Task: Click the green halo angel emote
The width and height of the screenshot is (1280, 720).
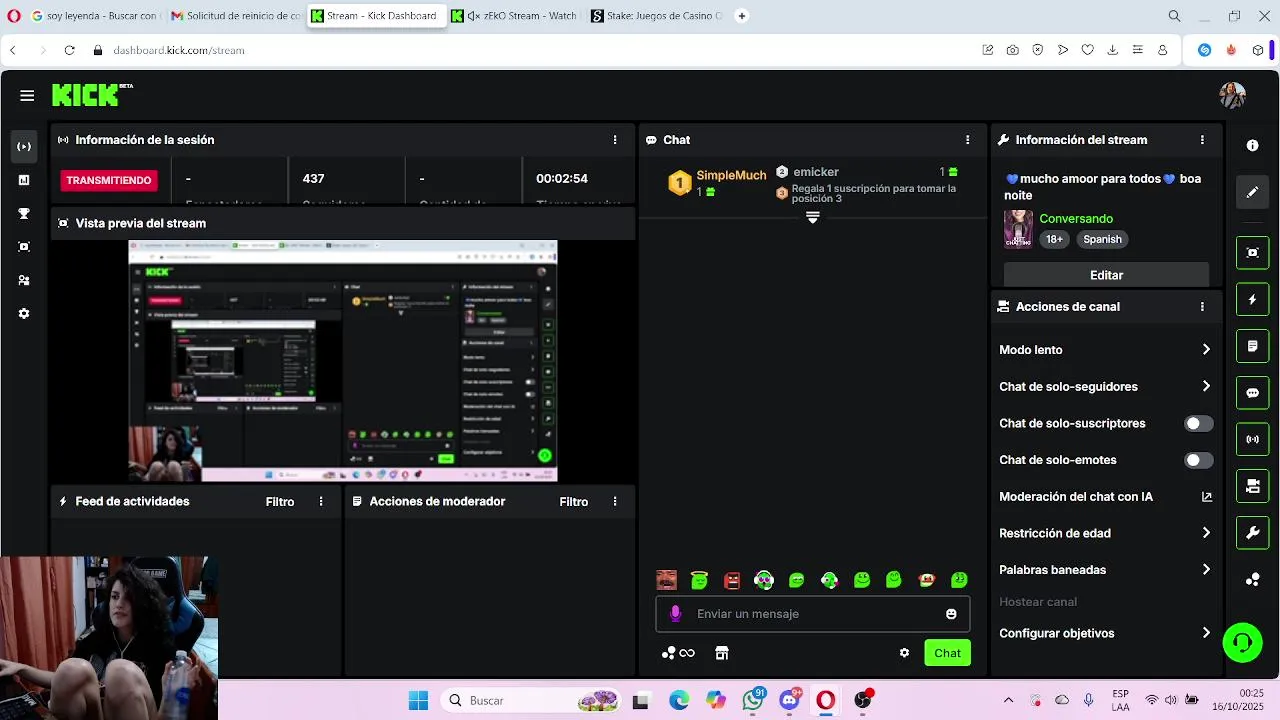Action: tap(699, 580)
